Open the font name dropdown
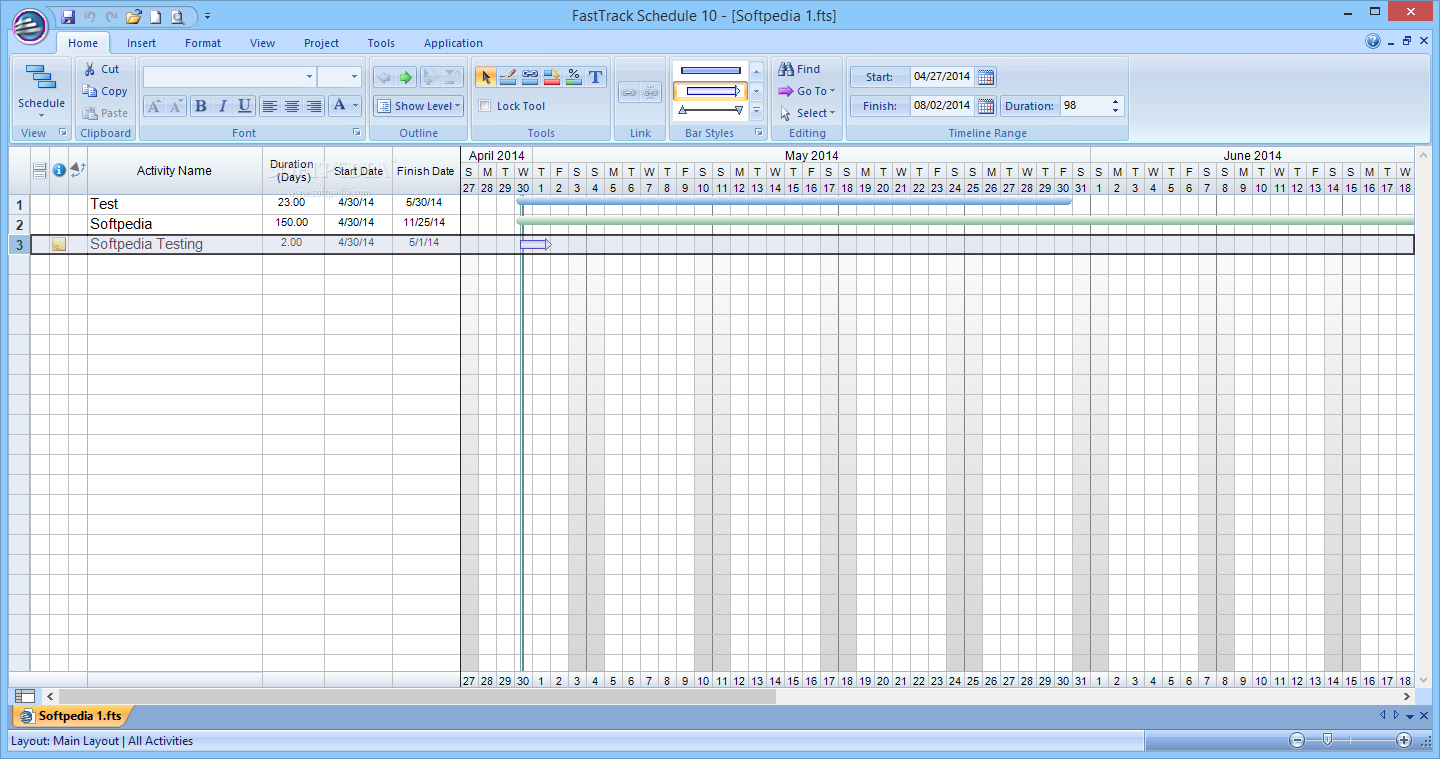This screenshot has width=1440, height=759. point(309,77)
